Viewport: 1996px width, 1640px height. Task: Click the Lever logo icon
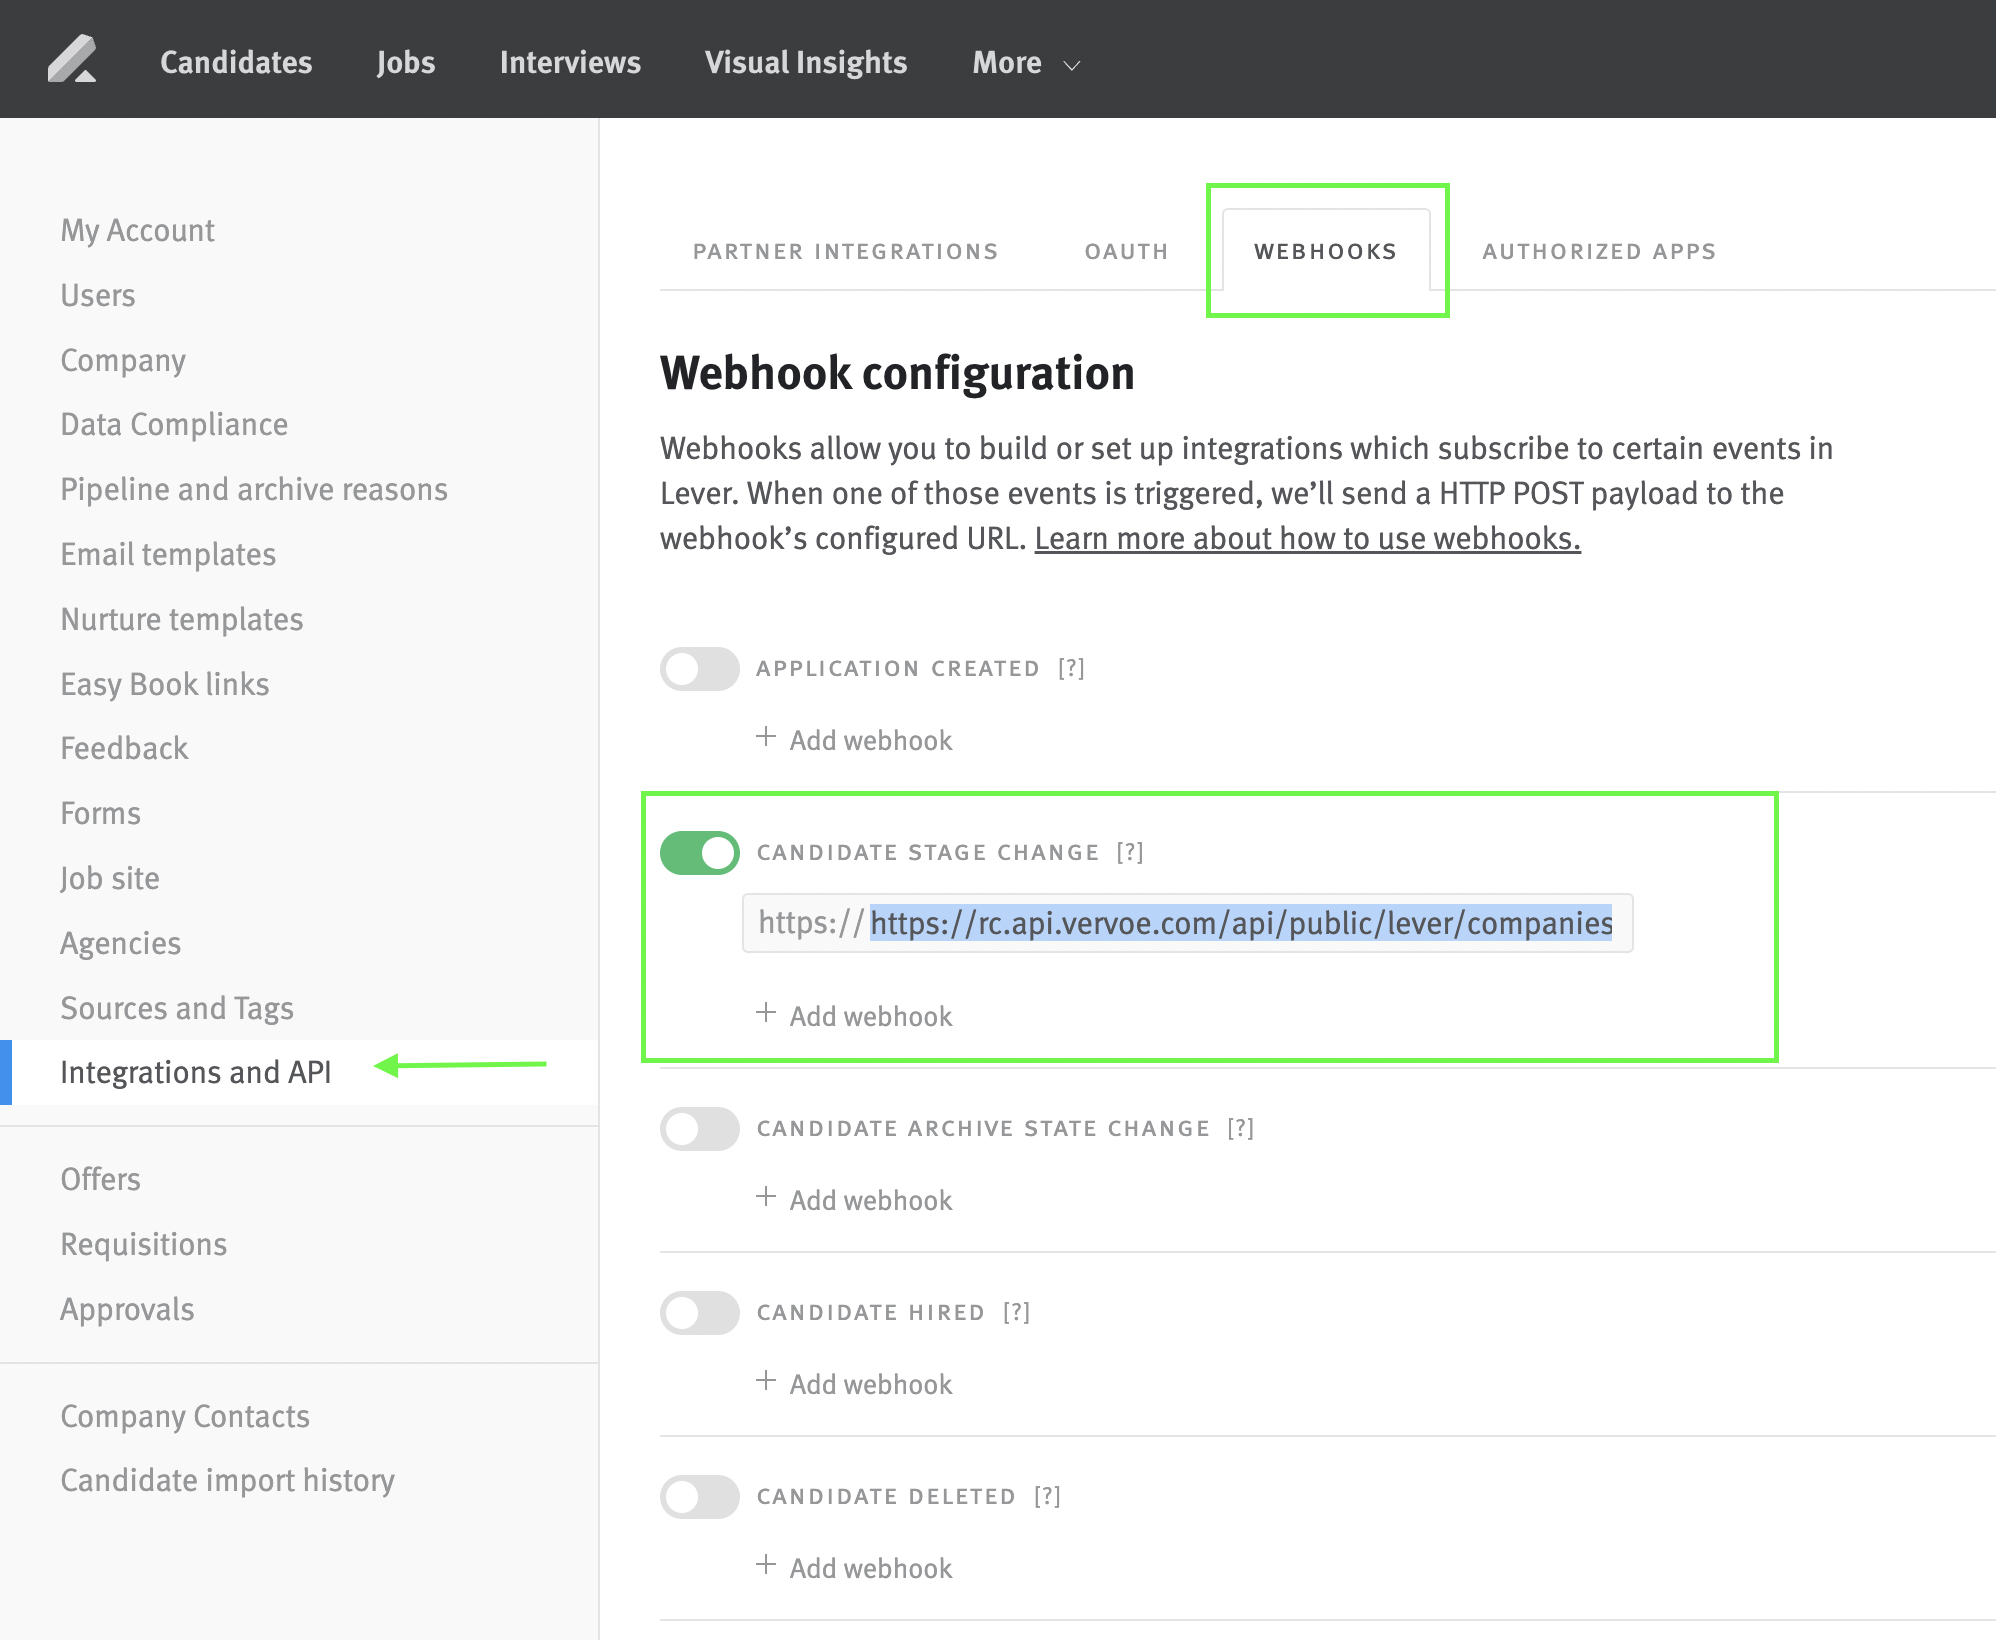point(72,60)
